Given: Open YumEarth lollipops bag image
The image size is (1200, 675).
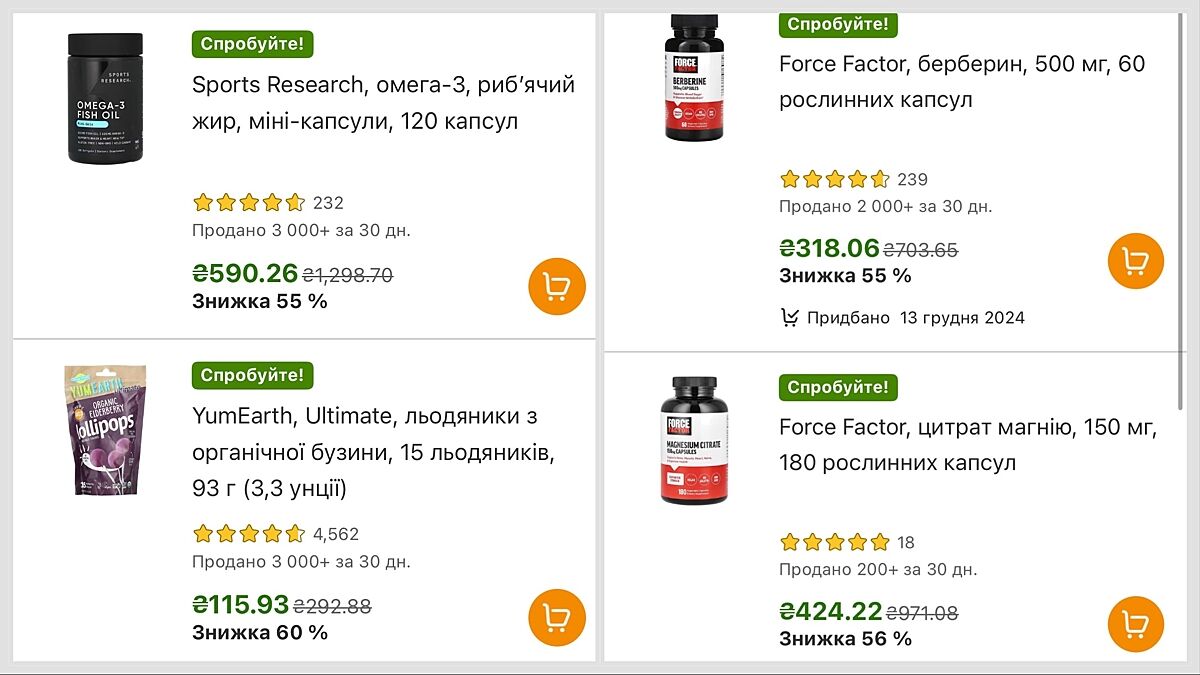Looking at the screenshot, I should tap(105, 431).
